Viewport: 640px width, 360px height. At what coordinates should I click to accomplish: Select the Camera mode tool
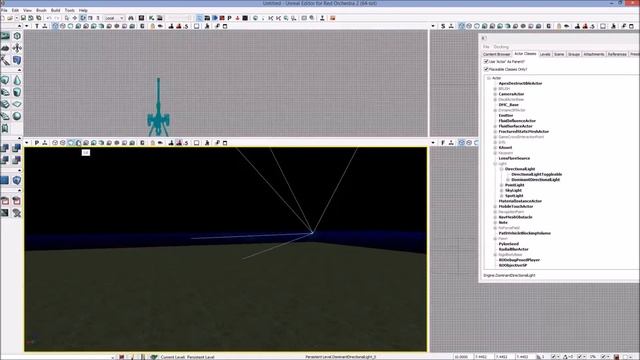pyautogui.click(x=5, y=36)
